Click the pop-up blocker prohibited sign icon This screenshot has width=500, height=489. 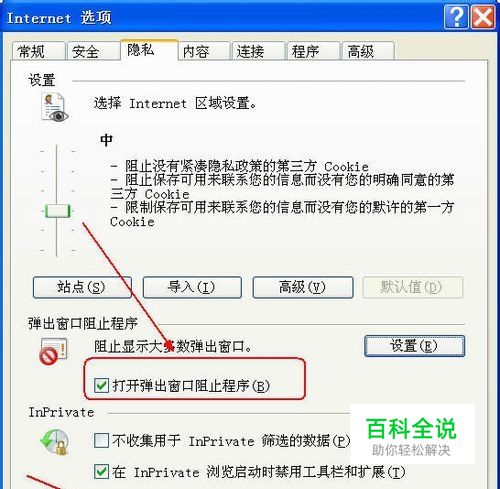53,352
